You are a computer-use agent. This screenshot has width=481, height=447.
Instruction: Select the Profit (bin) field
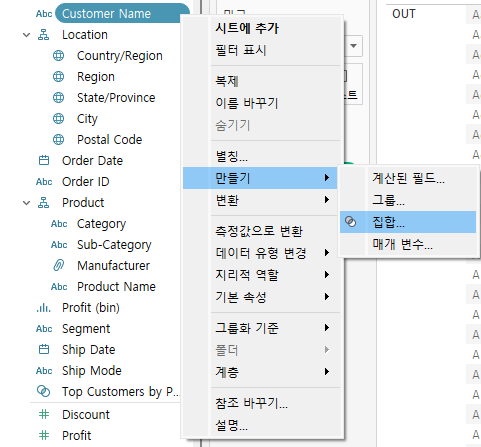pos(91,308)
